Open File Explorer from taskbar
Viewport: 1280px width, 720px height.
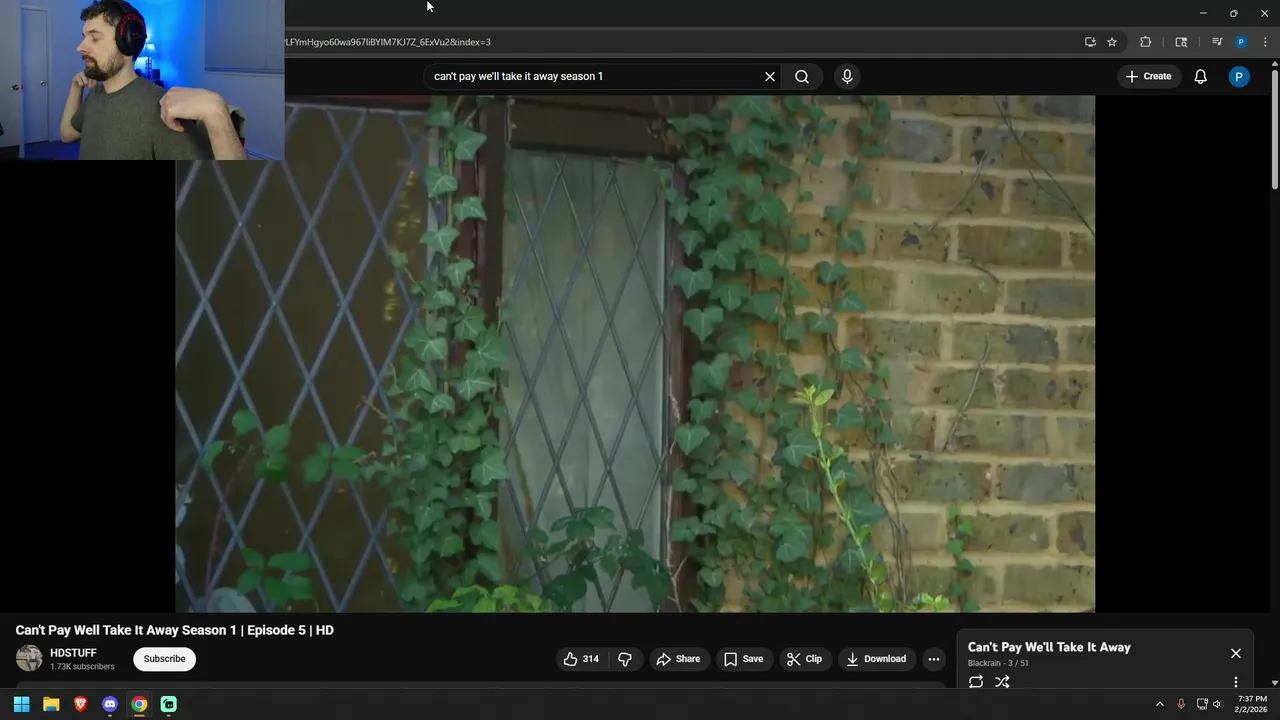coord(51,704)
